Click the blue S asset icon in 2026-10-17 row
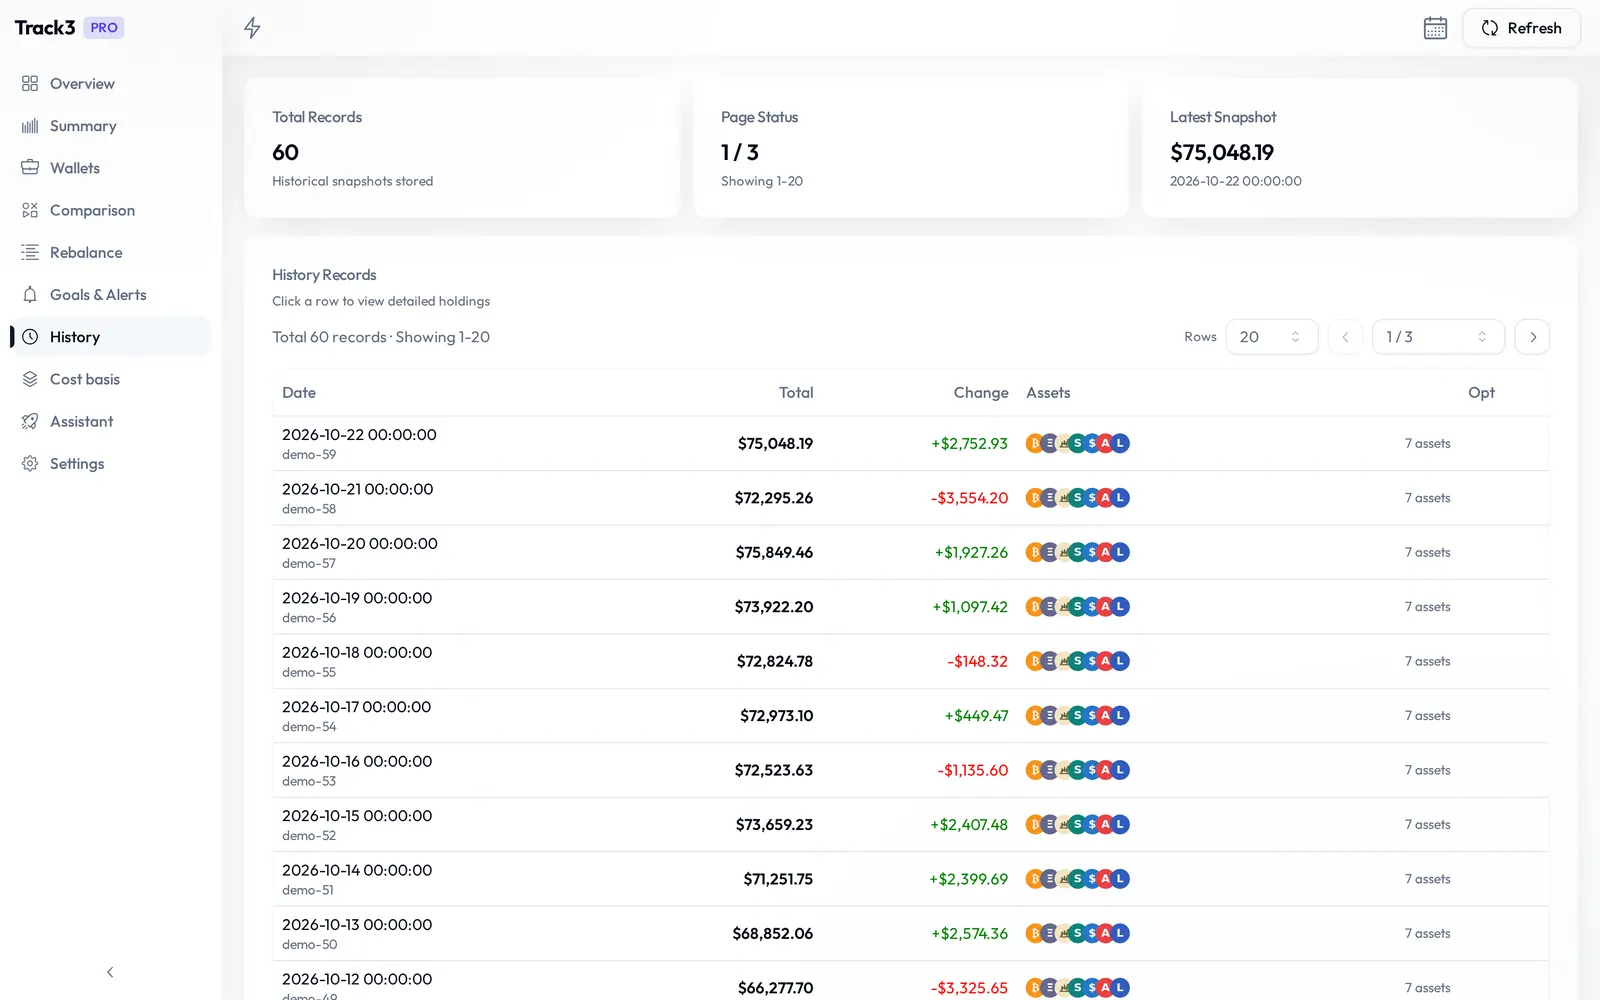 (x=1092, y=716)
